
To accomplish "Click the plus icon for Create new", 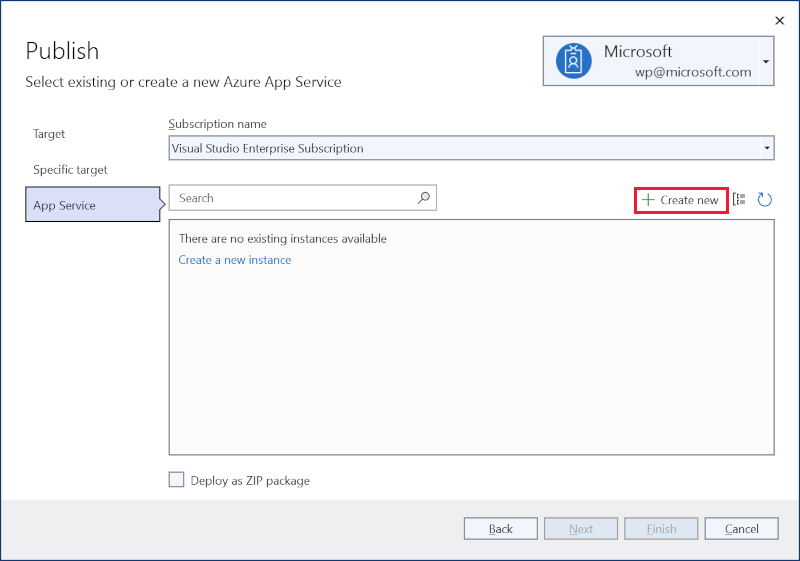I will tap(648, 200).
